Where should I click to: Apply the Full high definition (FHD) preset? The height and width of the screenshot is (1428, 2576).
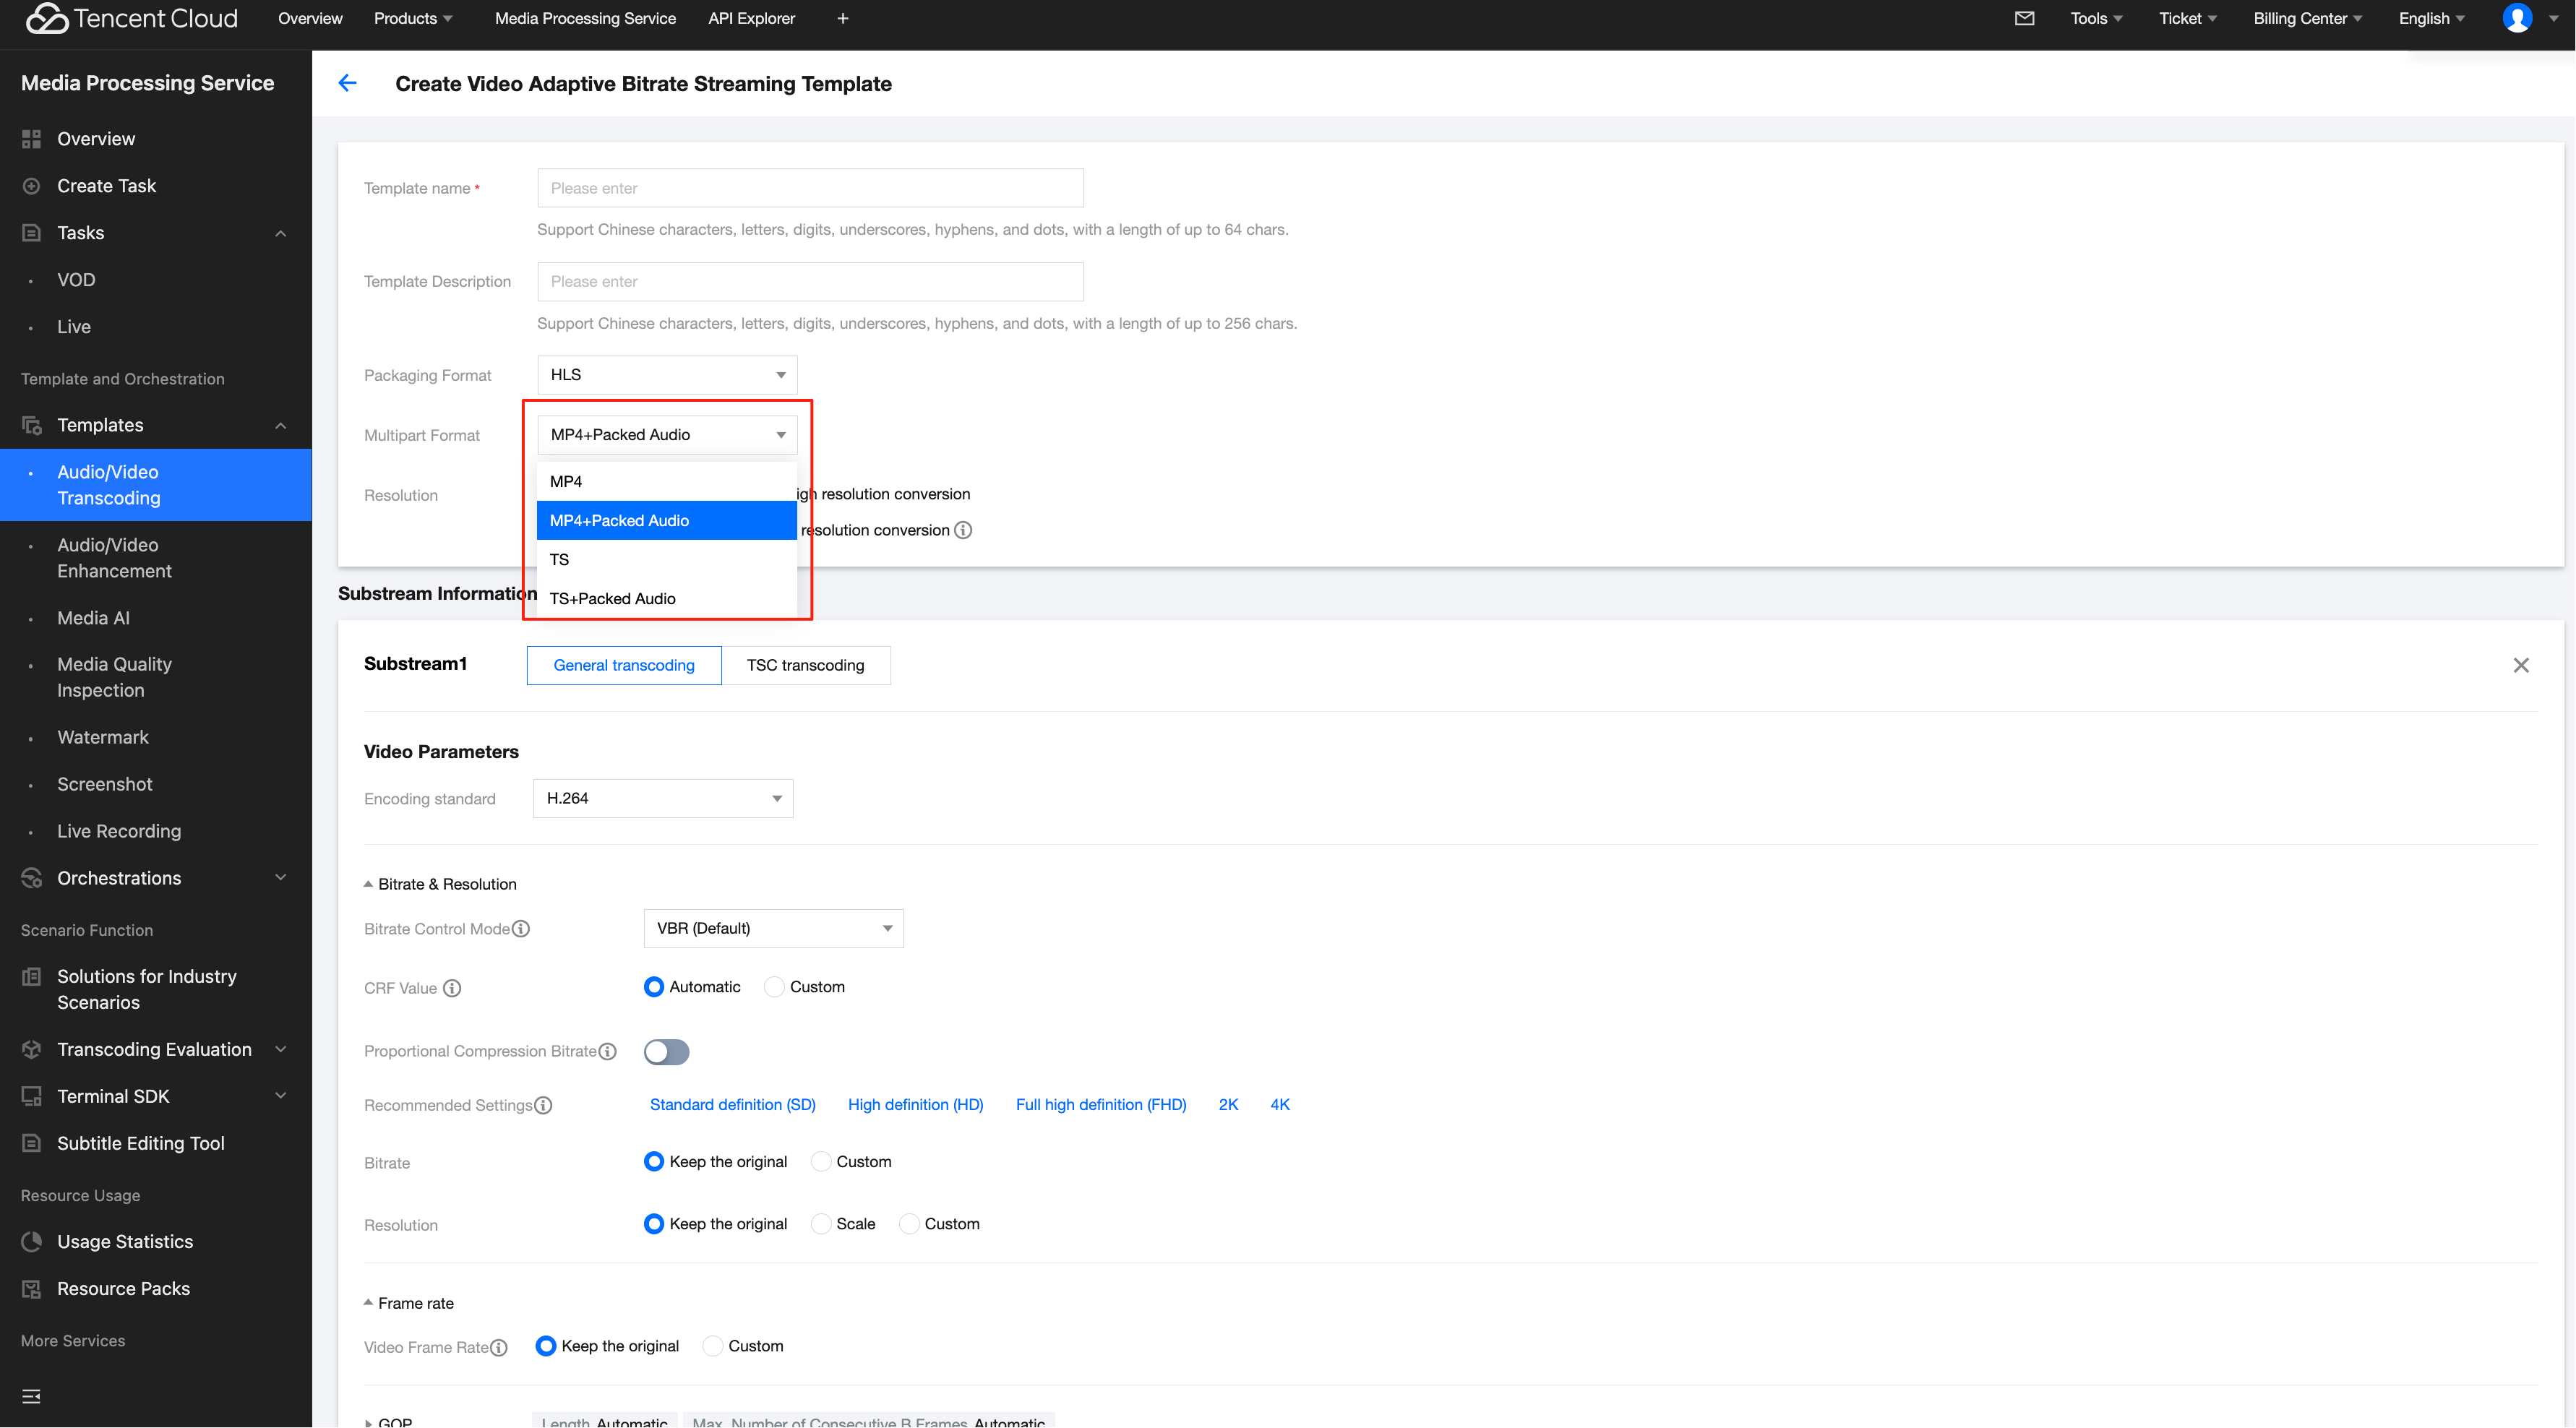[1100, 1104]
